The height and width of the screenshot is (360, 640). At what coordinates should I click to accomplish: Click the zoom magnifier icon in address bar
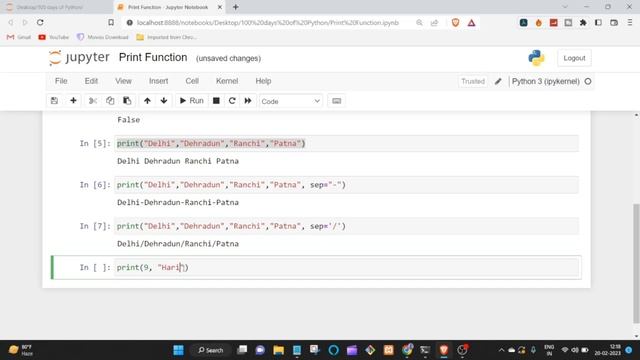pyautogui.click(x=419, y=23)
